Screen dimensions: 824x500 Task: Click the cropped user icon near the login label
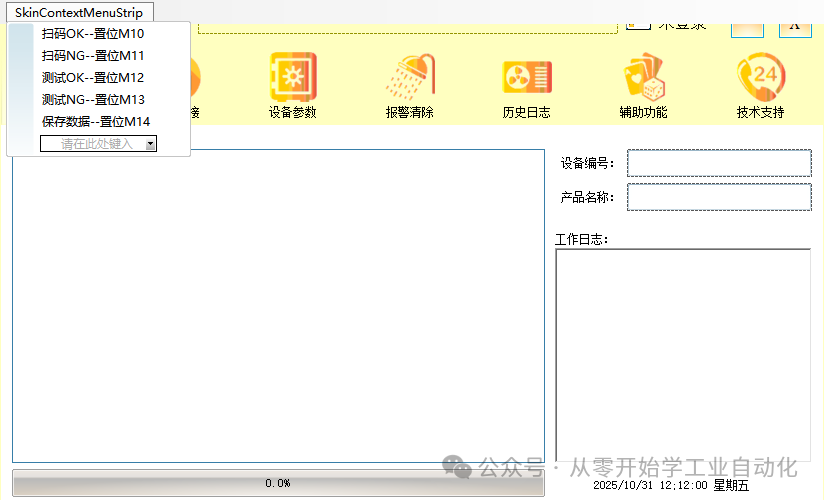tap(638, 25)
